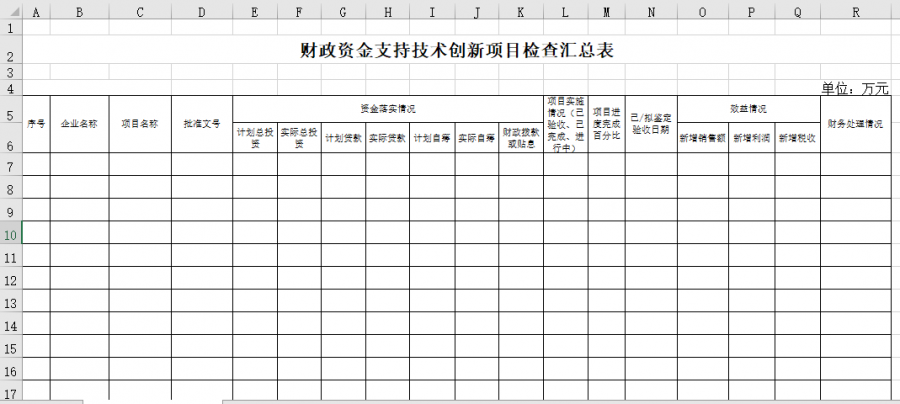The height and width of the screenshot is (404, 900).
Task: Select the 财务处理情况 header cell
Action: coord(856,124)
